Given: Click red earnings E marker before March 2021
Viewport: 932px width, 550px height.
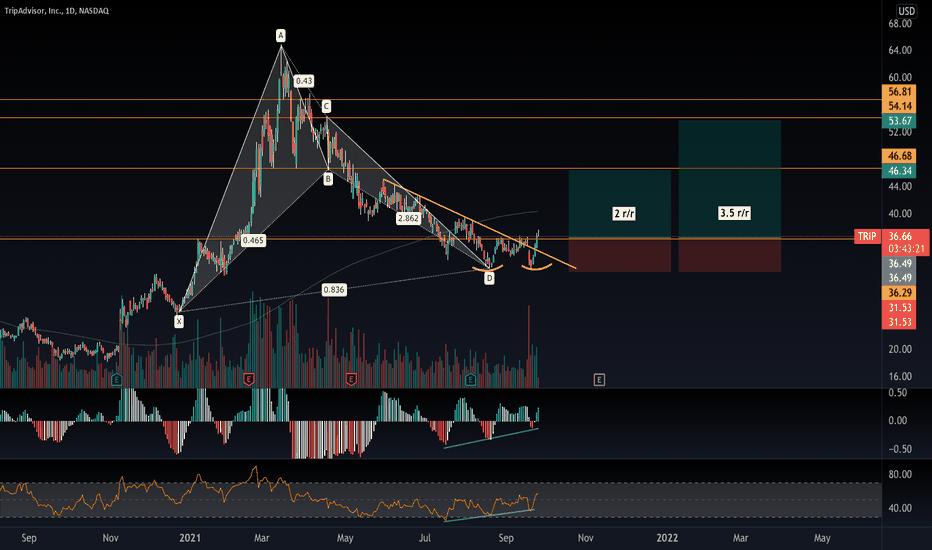Looking at the screenshot, I should click(249, 379).
